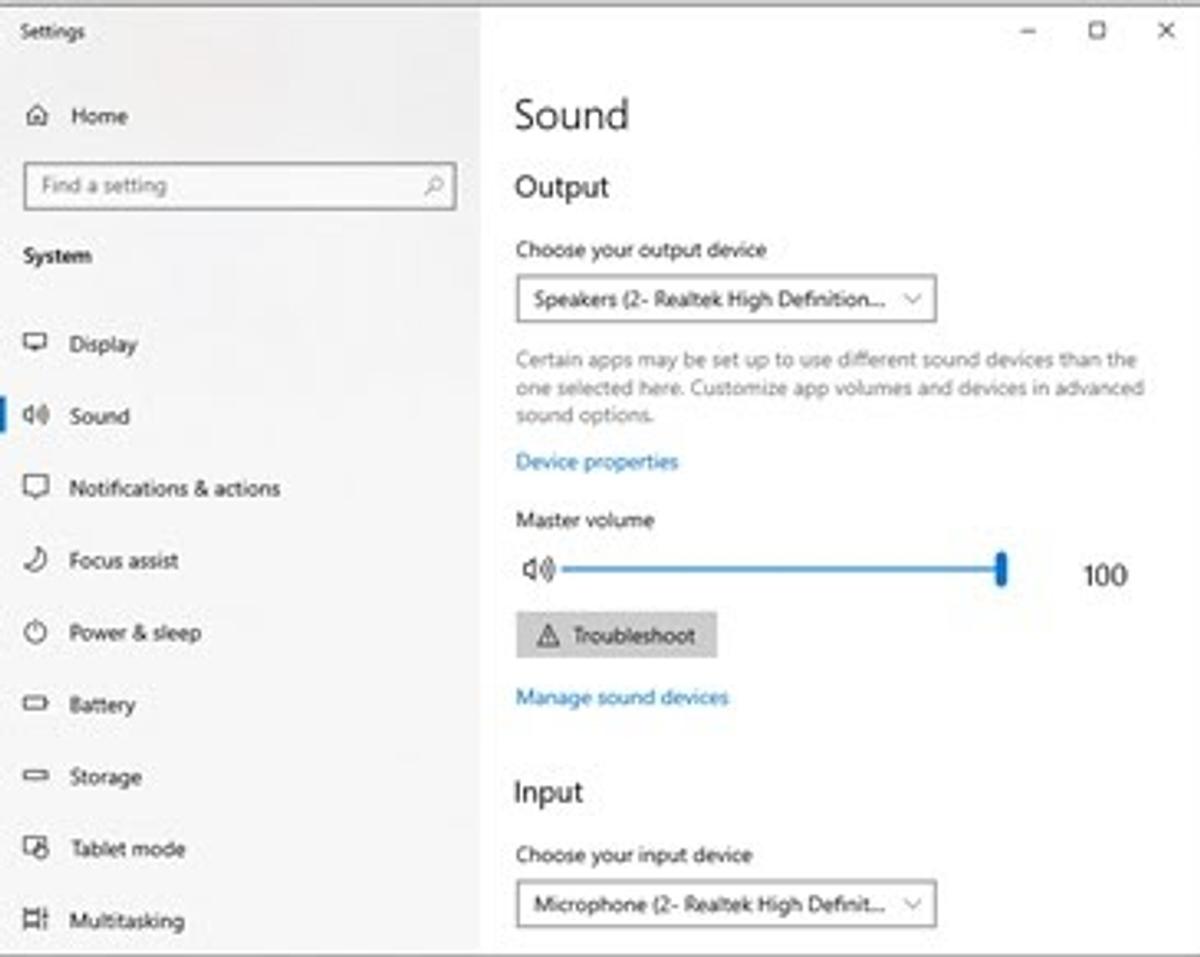Click Manage sound devices
The width and height of the screenshot is (1200, 957).
pos(621,697)
